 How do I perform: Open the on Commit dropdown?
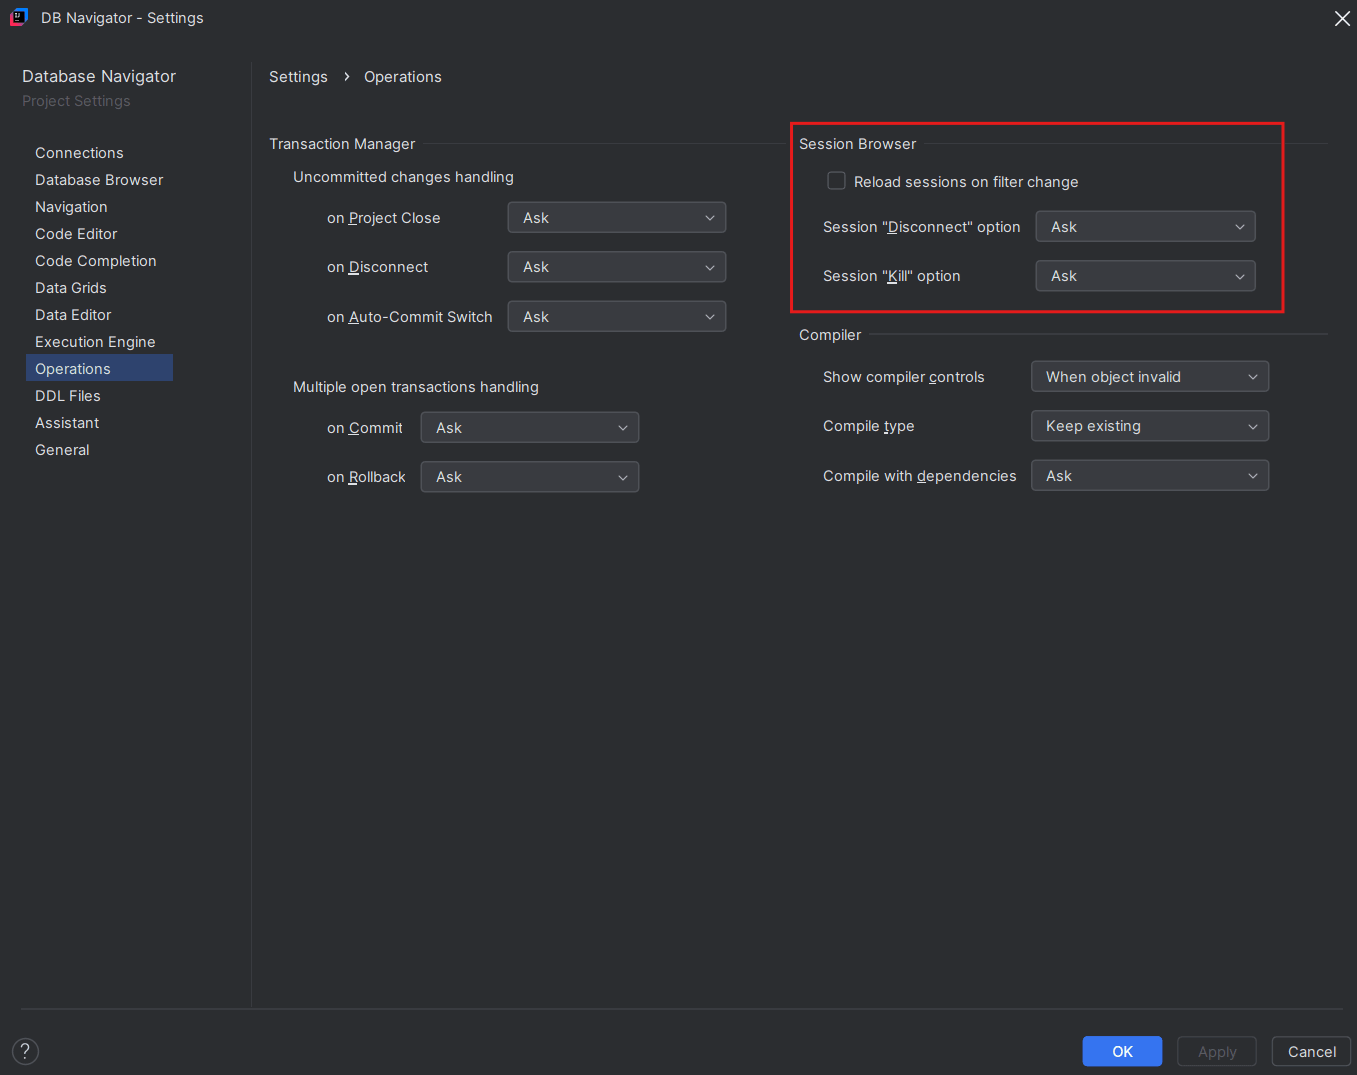(x=530, y=428)
